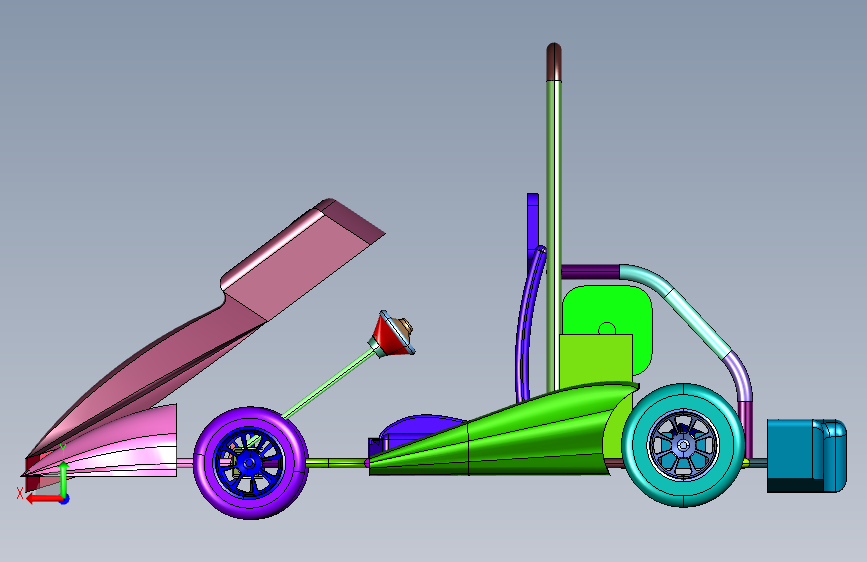The height and width of the screenshot is (562, 867).
Task: Select the red steering wheel cone
Action: (387, 334)
